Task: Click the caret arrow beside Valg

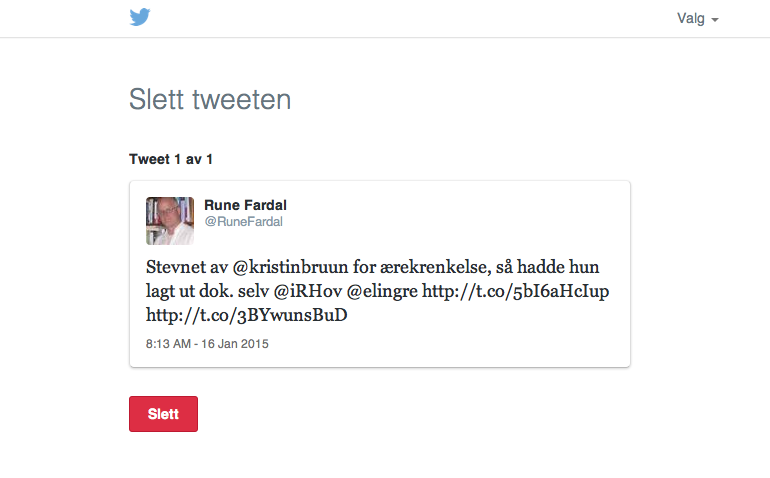Action: pyautogui.click(x=715, y=20)
